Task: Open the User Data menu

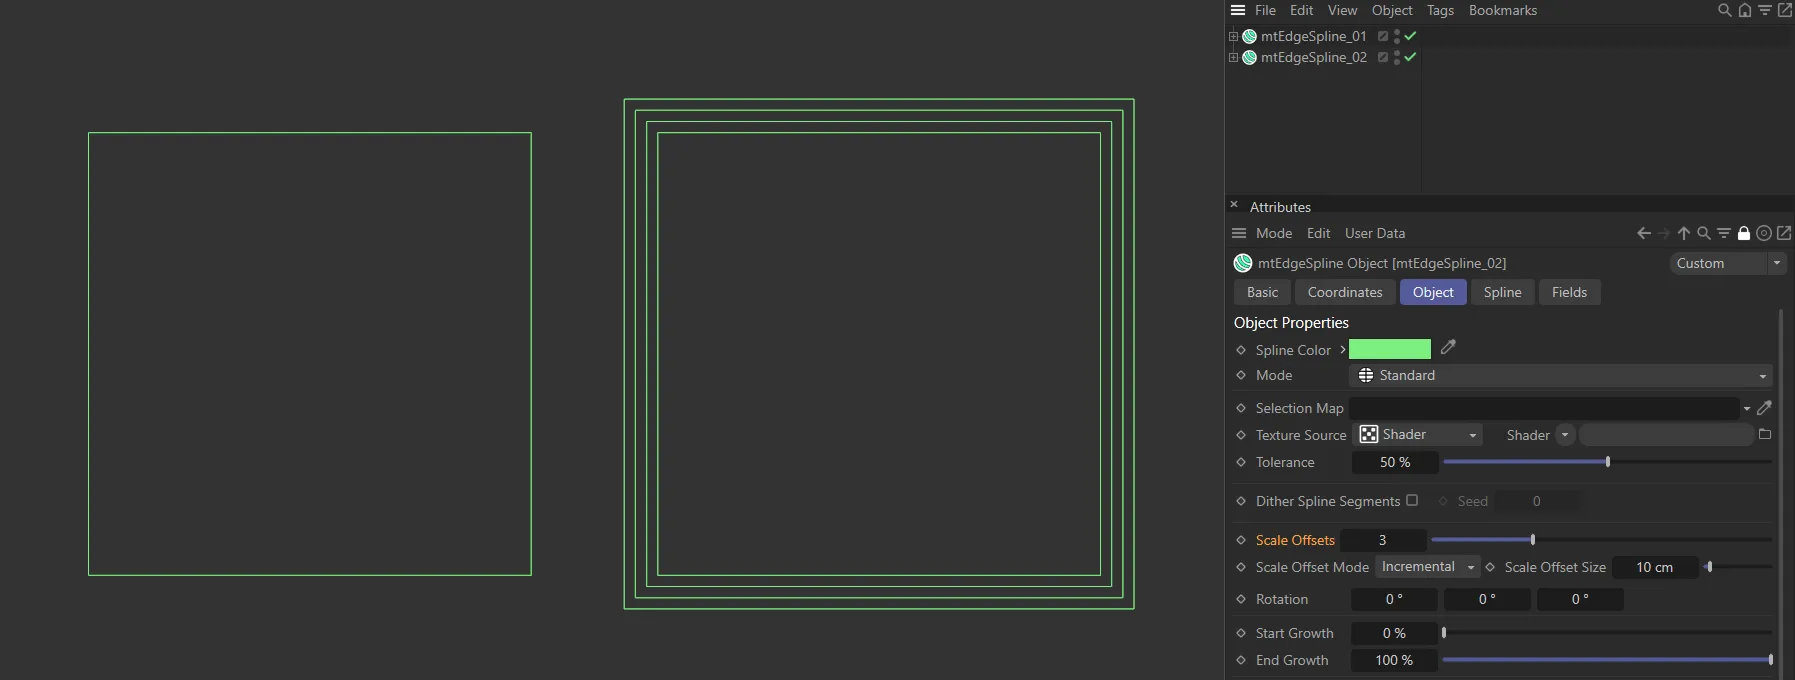Action: pos(1375,233)
